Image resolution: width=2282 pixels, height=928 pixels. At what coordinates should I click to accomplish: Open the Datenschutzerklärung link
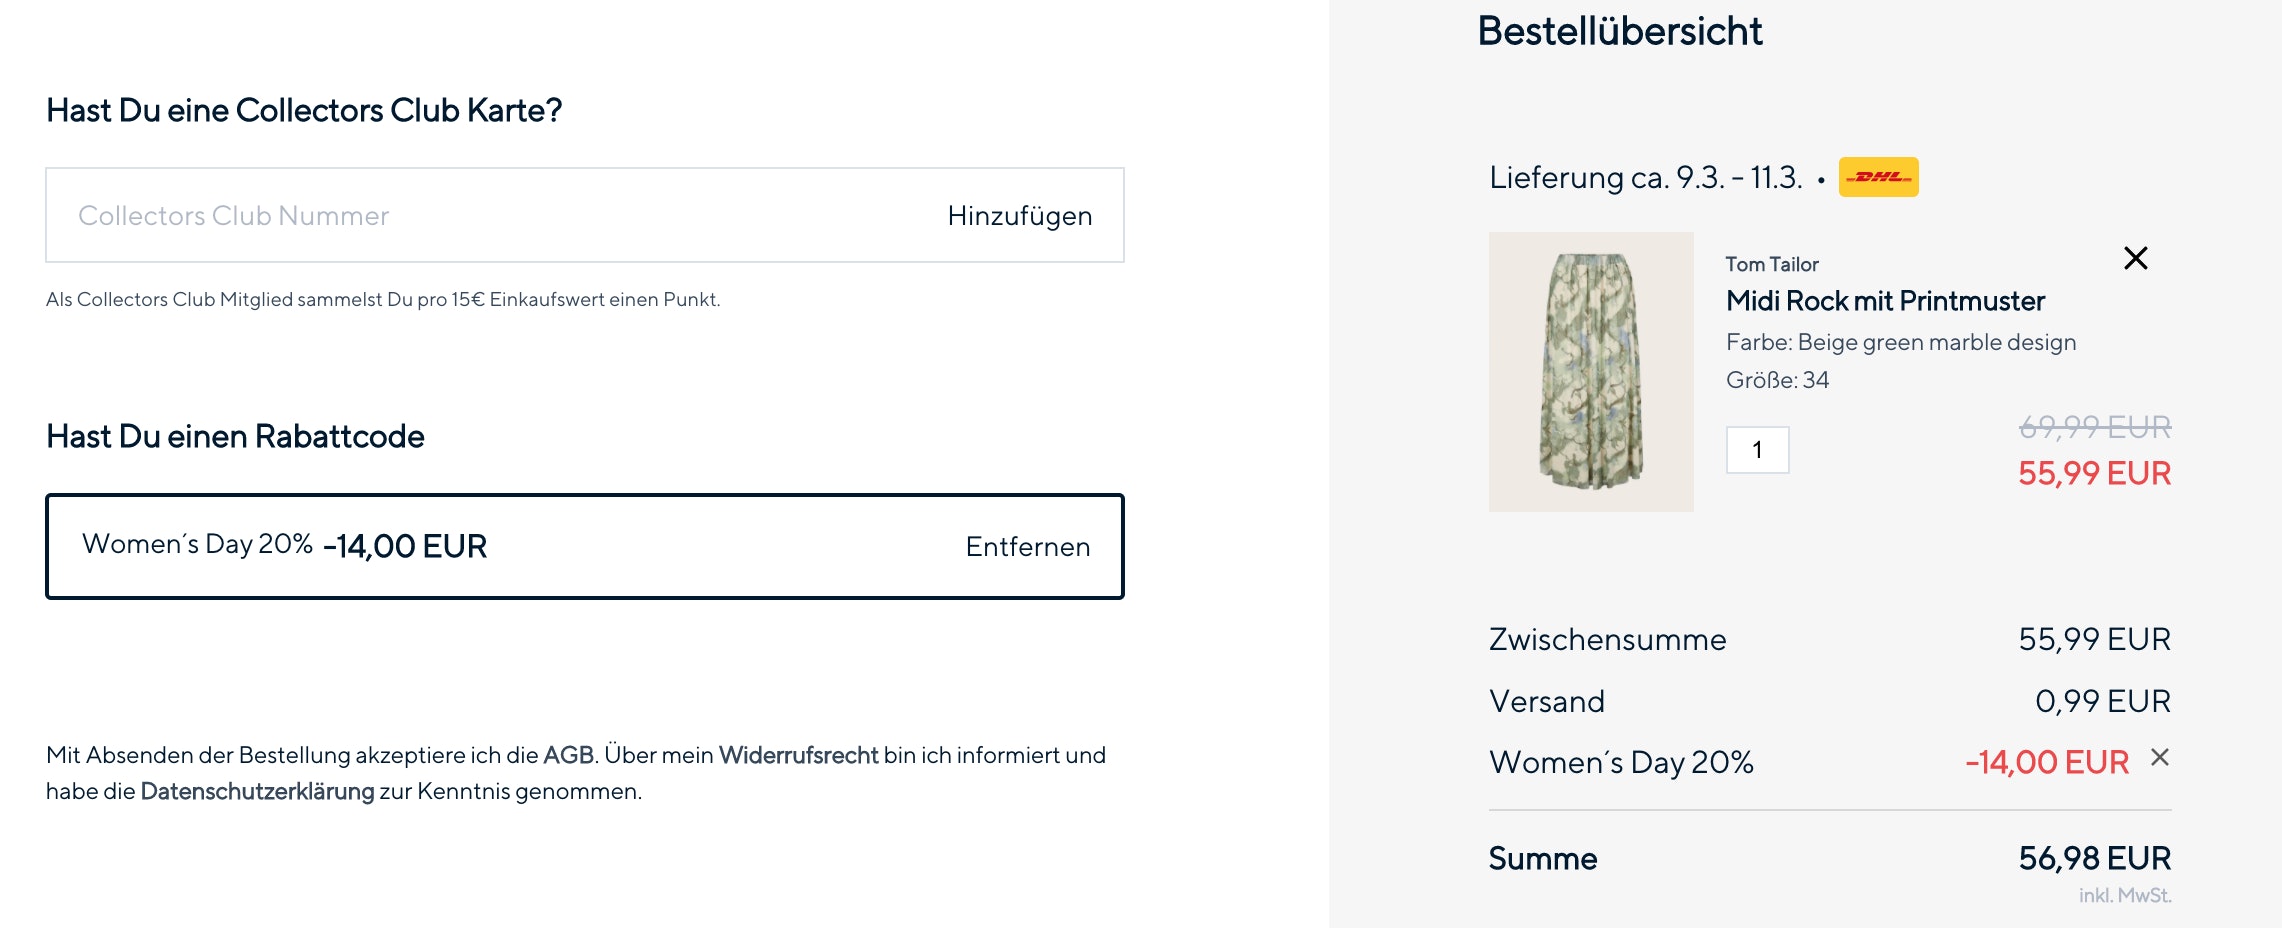click(x=257, y=791)
